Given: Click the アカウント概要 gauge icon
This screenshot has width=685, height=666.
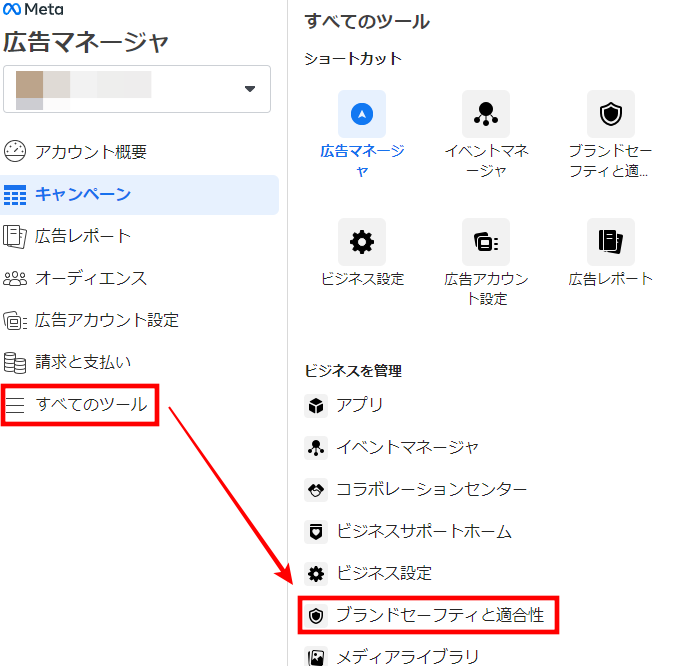Looking at the screenshot, I should pos(15,151).
